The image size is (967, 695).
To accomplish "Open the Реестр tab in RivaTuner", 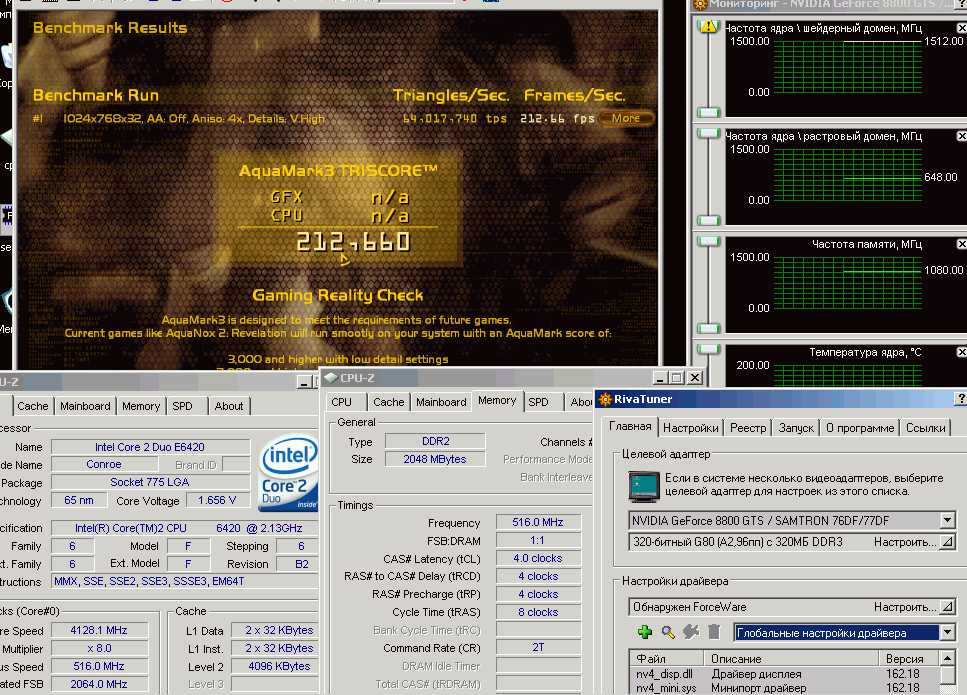I will [x=748, y=428].
